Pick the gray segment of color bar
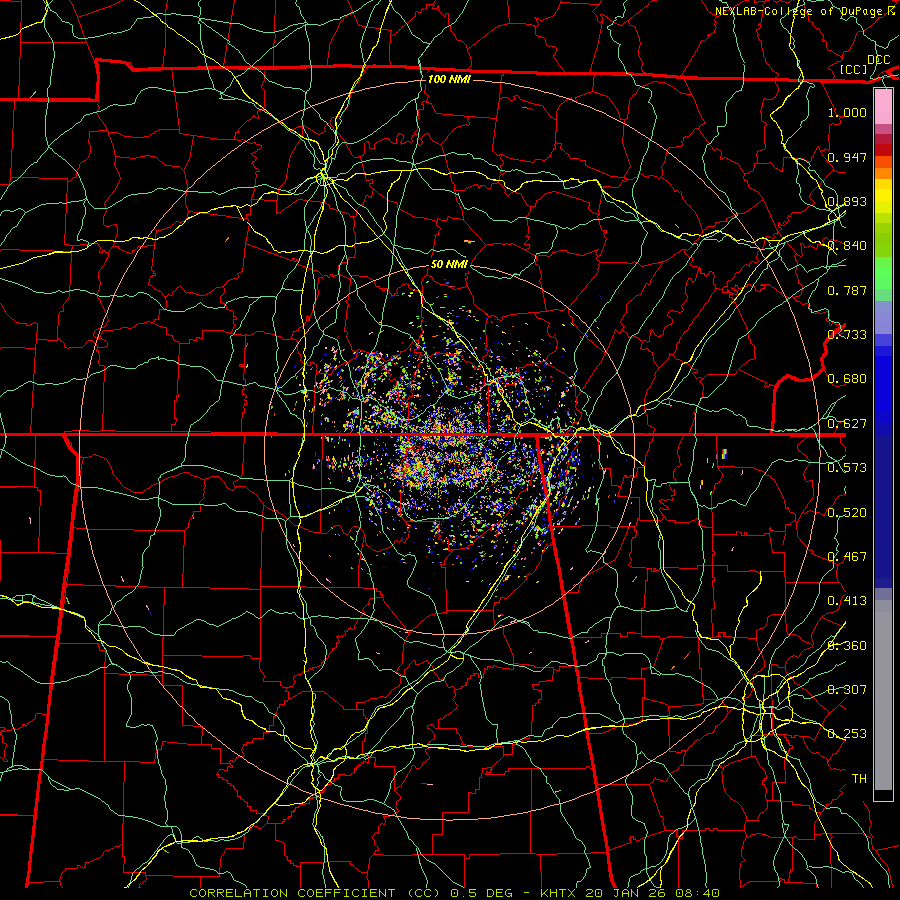Screen dimensions: 900x900 883,695
